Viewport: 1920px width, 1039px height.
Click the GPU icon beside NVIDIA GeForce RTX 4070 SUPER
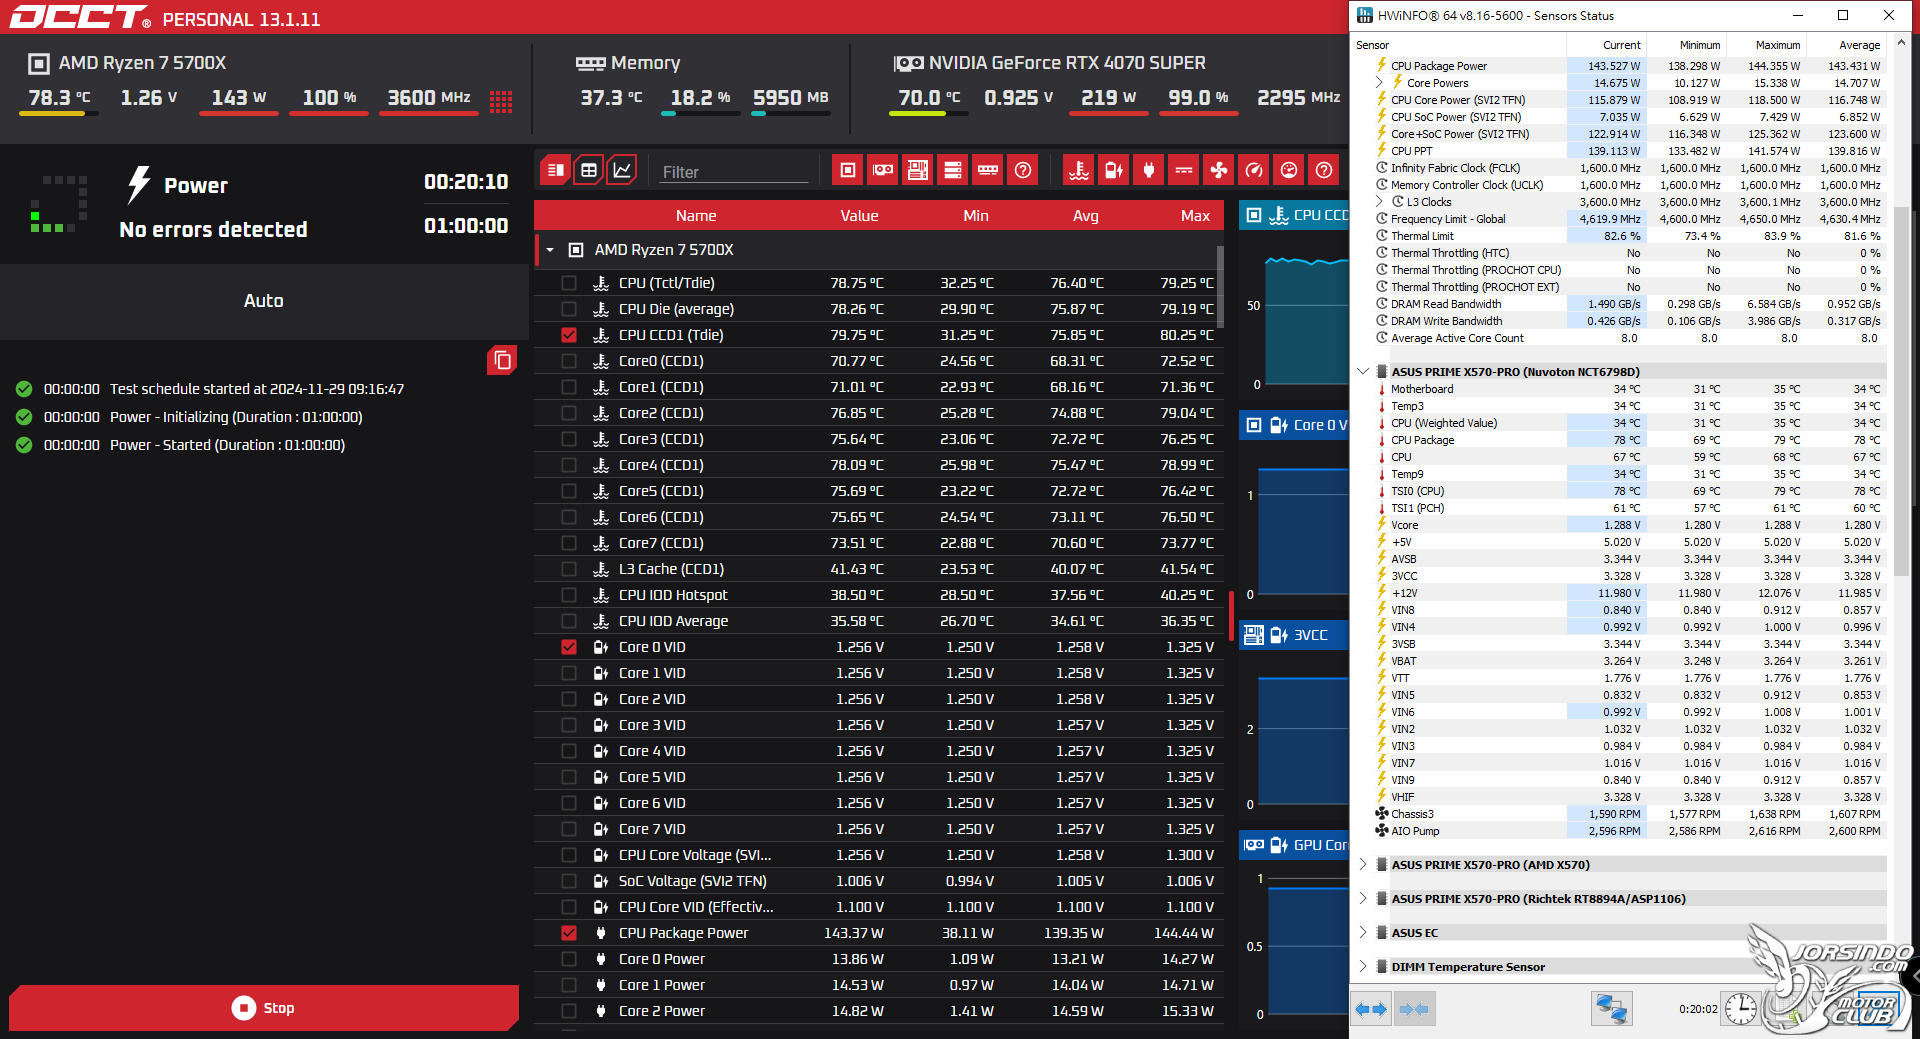pyautogui.click(x=908, y=64)
